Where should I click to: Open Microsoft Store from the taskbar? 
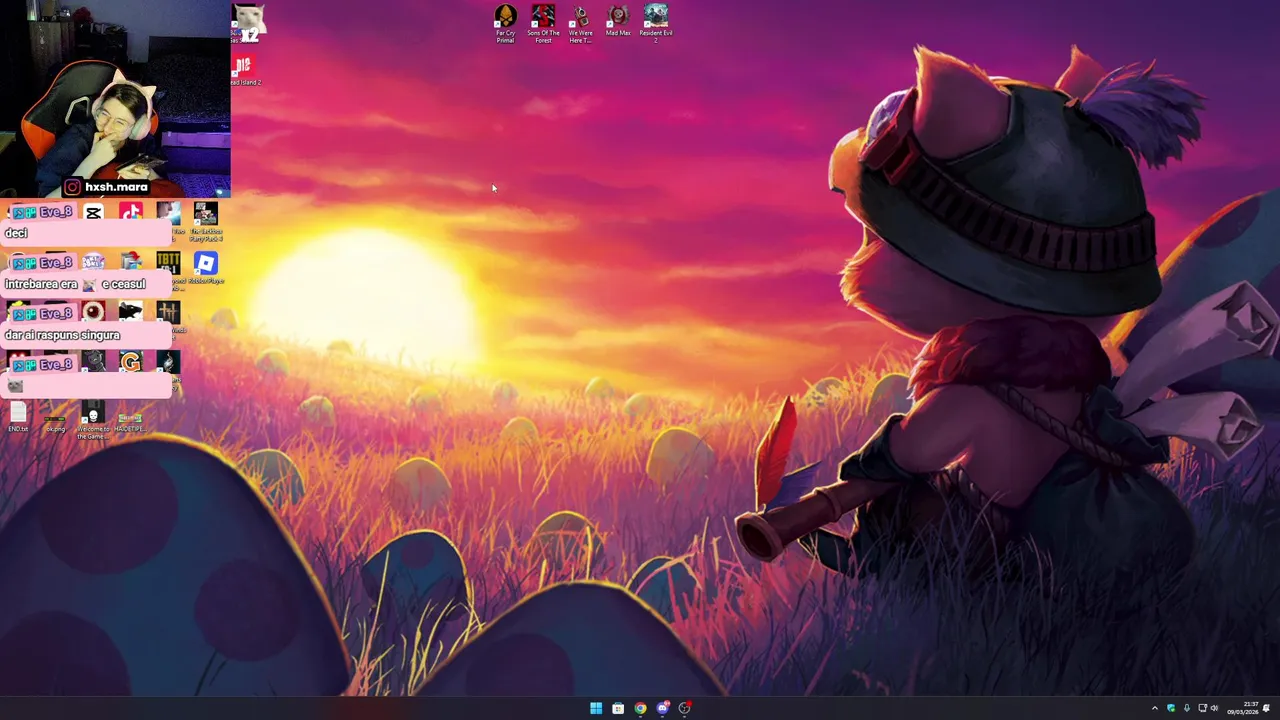click(x=618, y=708)
